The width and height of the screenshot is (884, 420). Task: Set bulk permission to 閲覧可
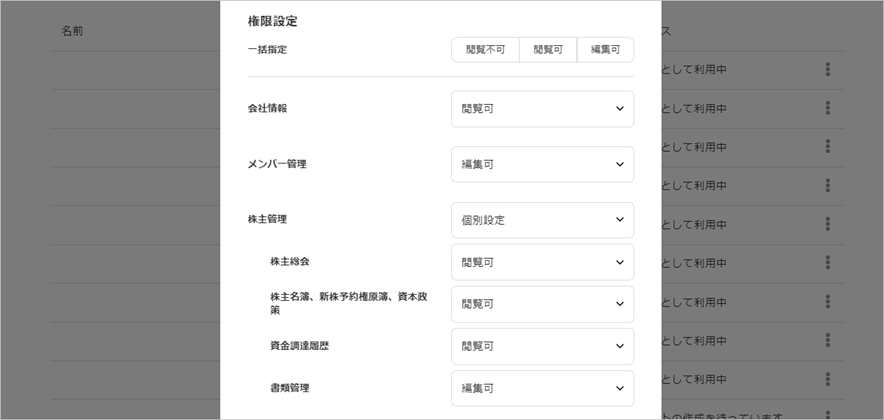pyautogui.click(x=548, y=50)
